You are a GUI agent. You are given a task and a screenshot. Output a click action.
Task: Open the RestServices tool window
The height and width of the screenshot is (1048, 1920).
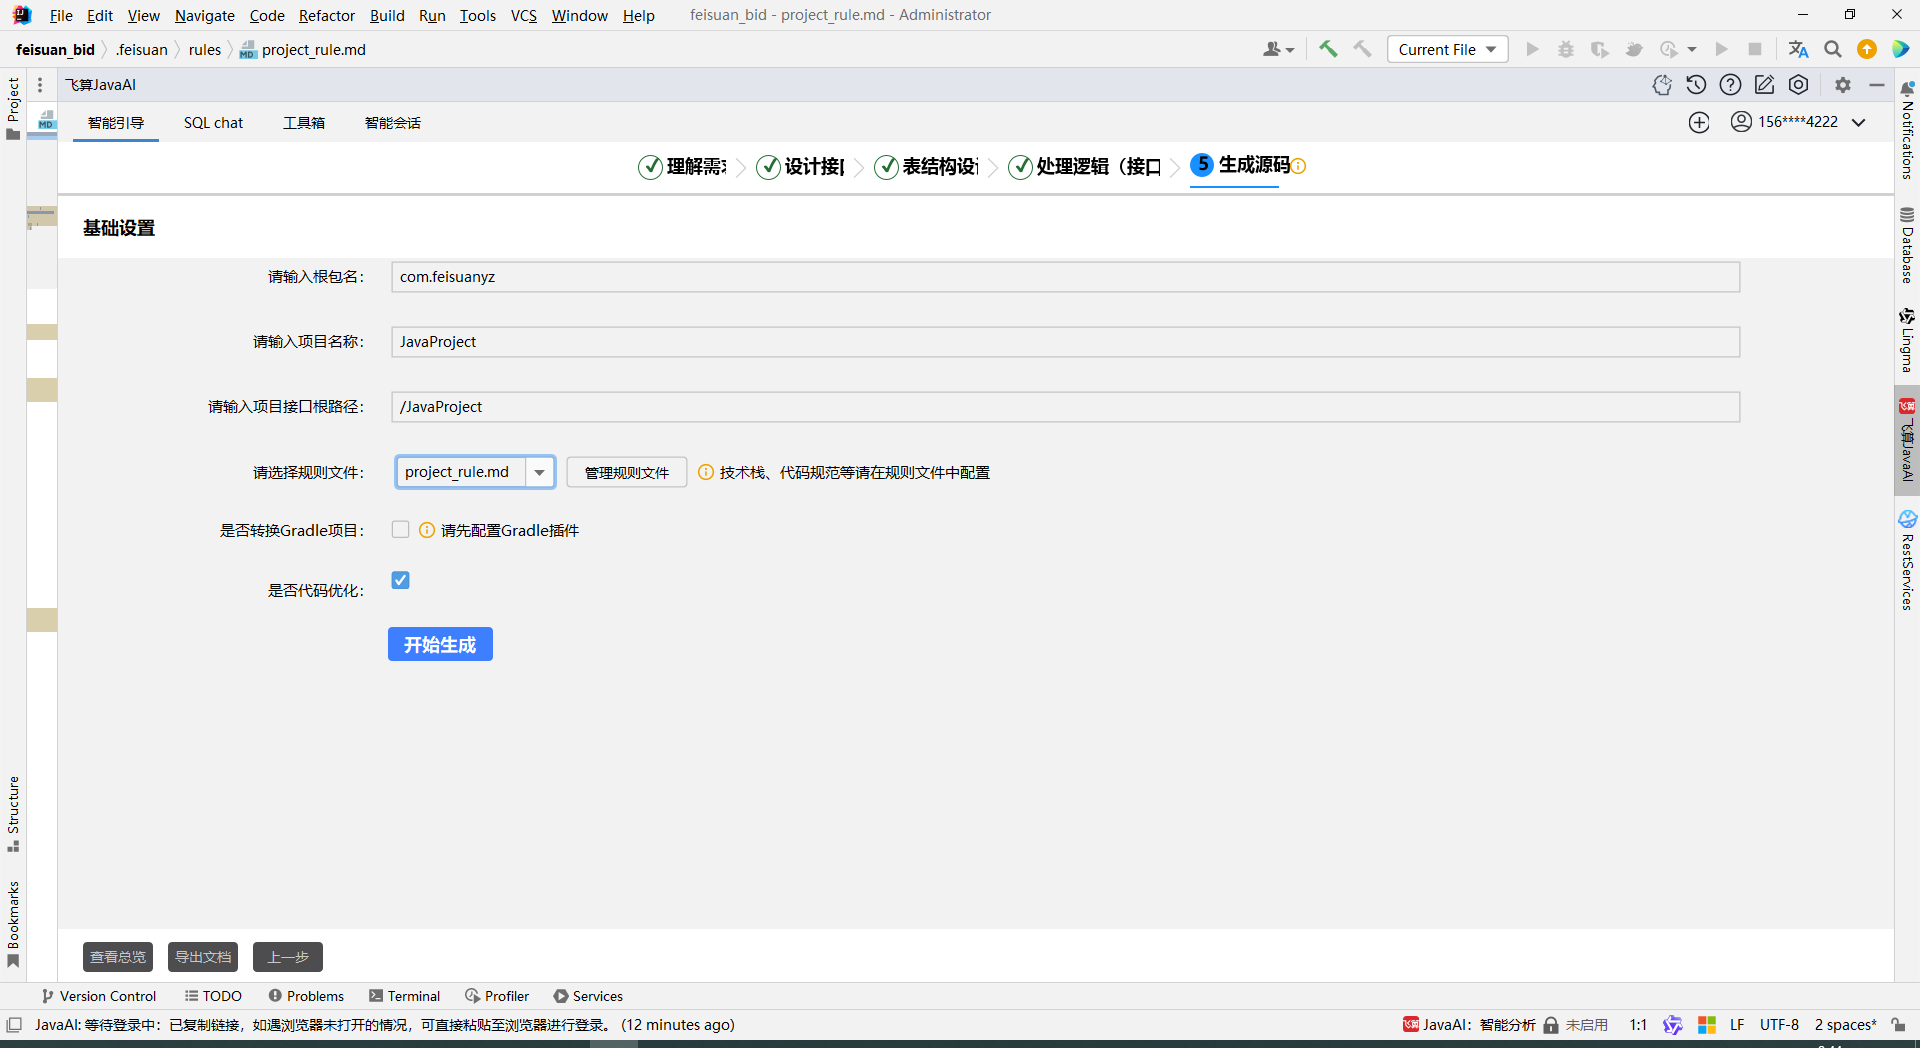[1907, 560]
